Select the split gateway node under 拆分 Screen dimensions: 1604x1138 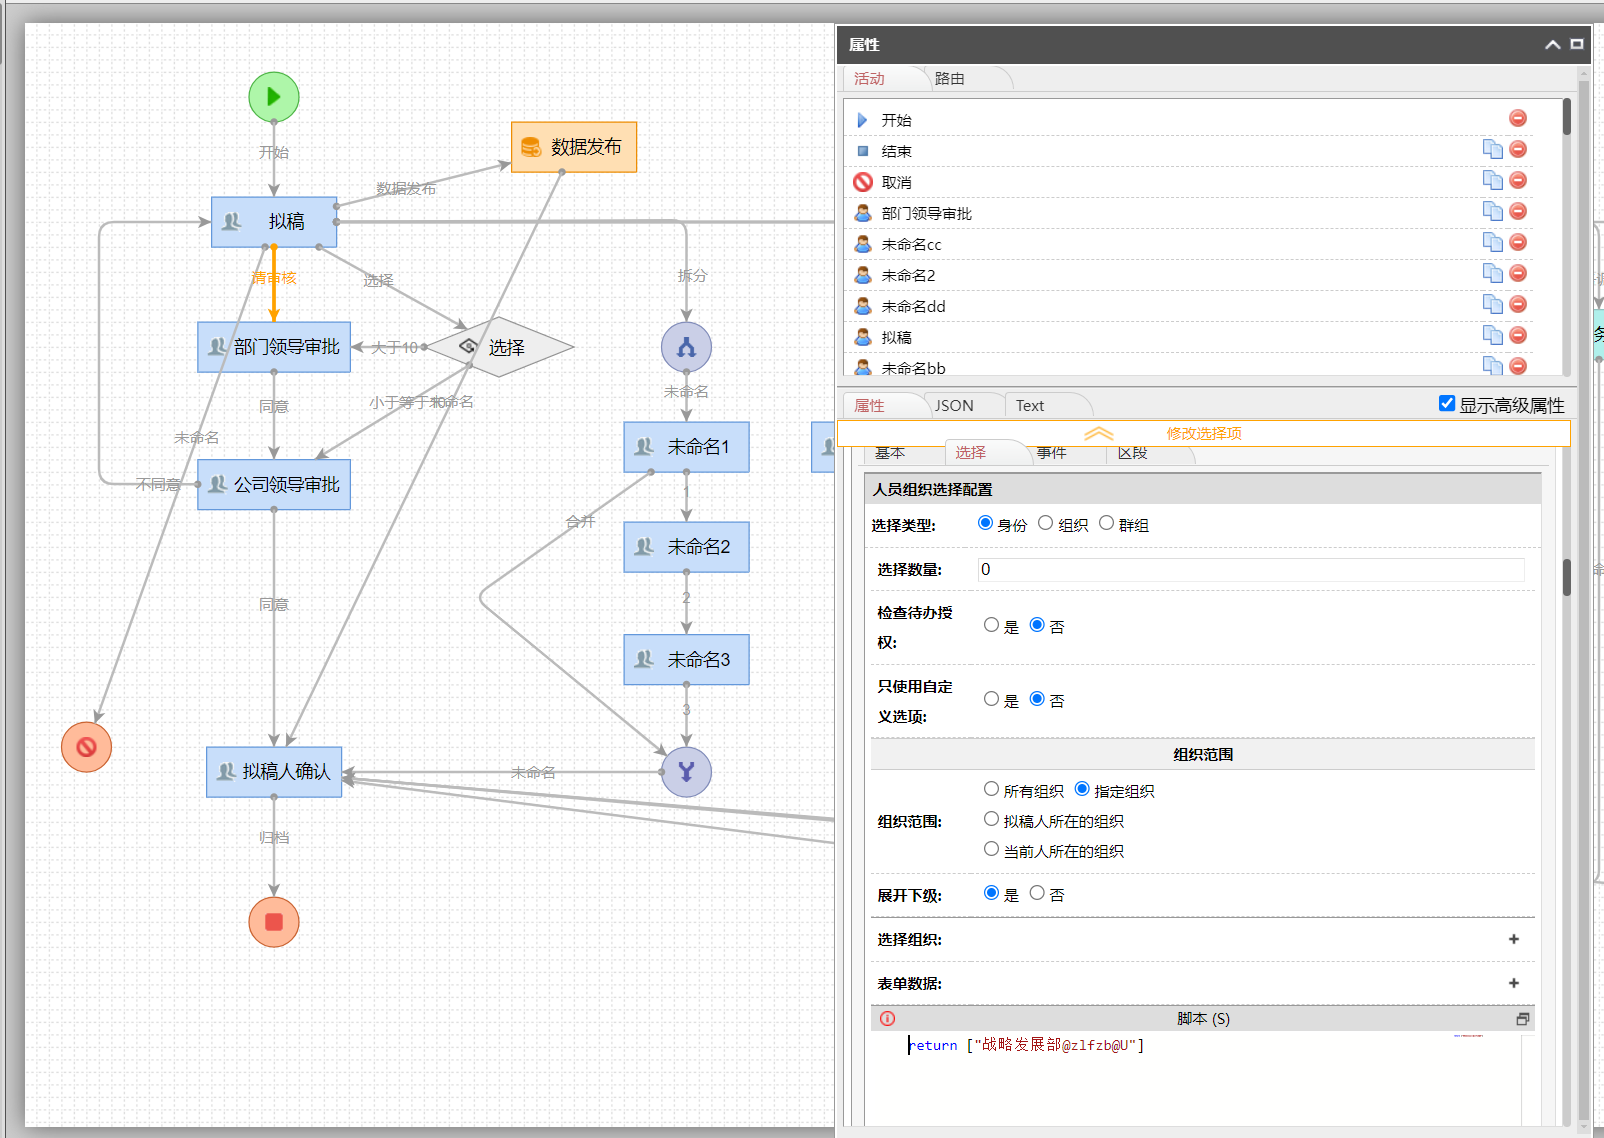pos(686,347)
